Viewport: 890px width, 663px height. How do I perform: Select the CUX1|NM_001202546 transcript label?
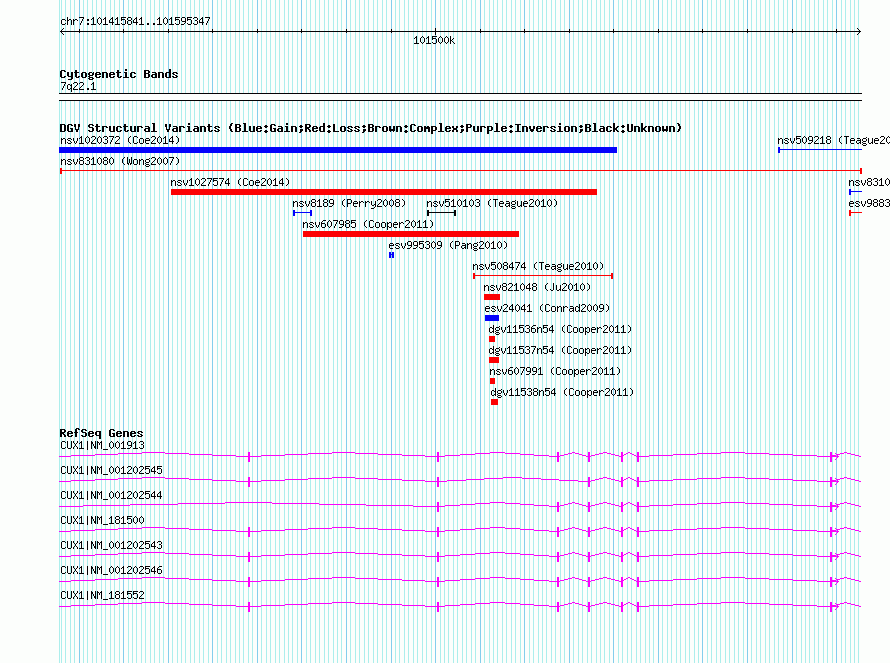111,570
